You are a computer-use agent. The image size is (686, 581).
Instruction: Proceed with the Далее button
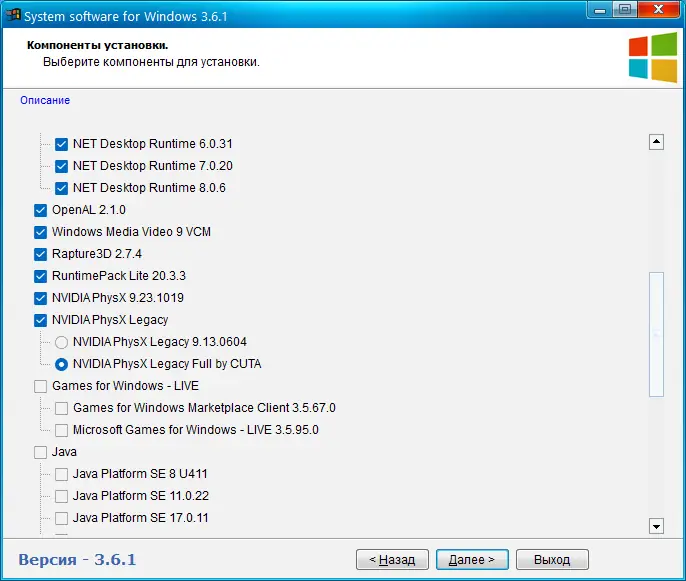pyautogui.click(x=472, y=560)
